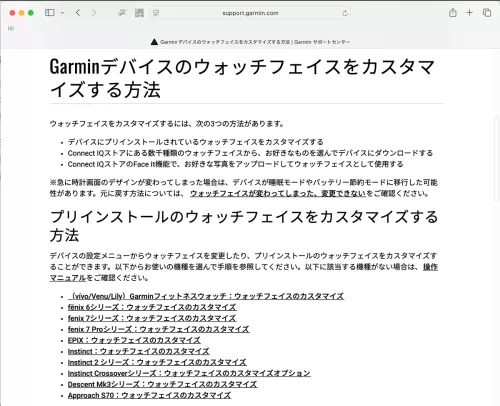Viewport: 500px width, 406px height.
Task: Click the favorites grid icon below the toolbar
Action: point(11,28)
